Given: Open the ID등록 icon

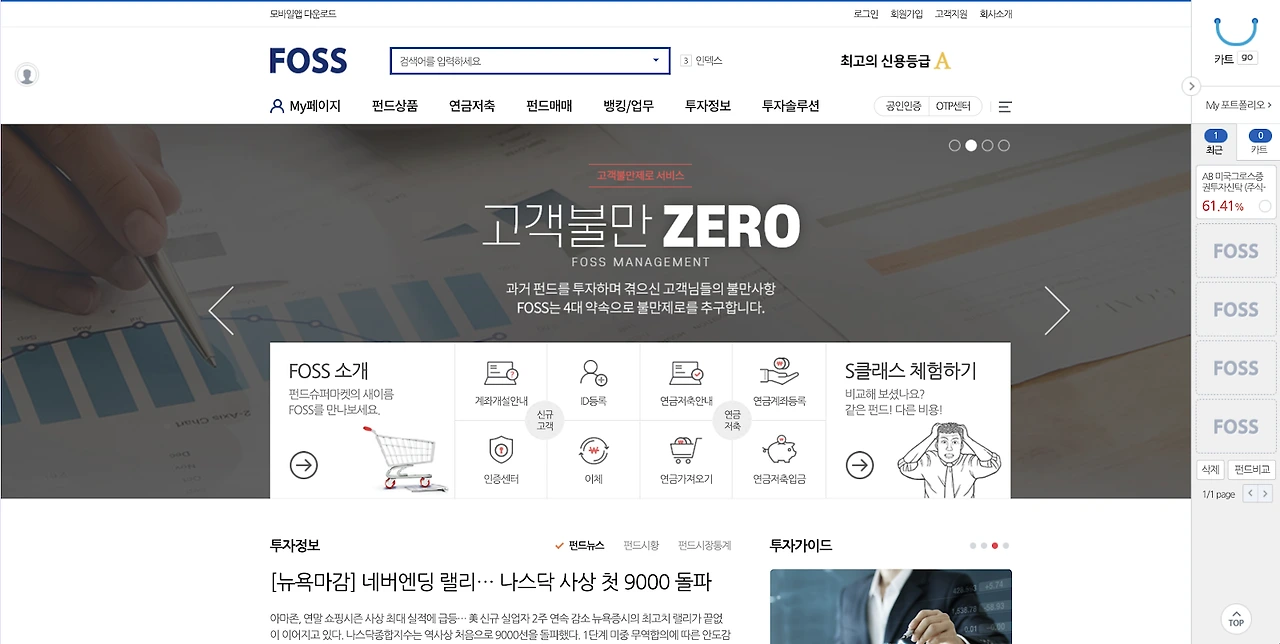Looking at the screenshot, I should (x=594, y=373).
